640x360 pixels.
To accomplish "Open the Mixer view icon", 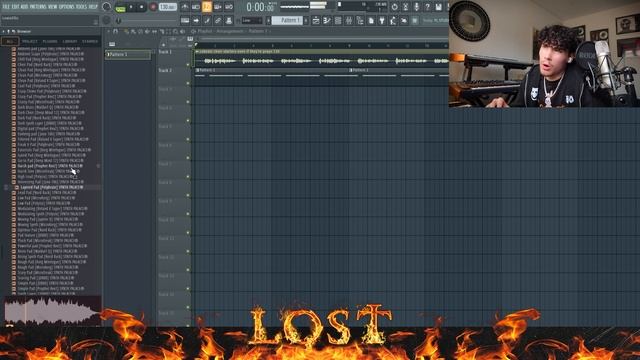I will [x=349, y=20].
